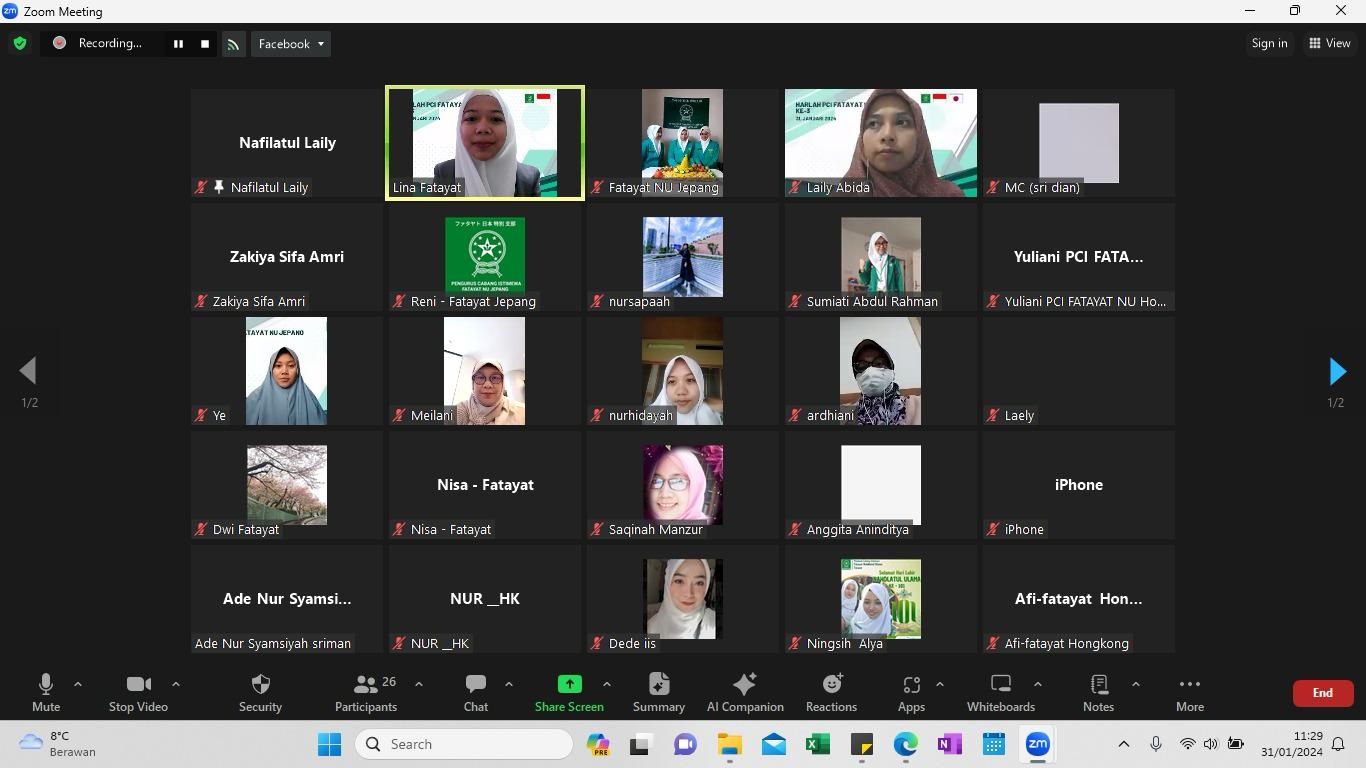Click the red End meeting button
Screen dimensions: 1366x768
coord(1322,693)
